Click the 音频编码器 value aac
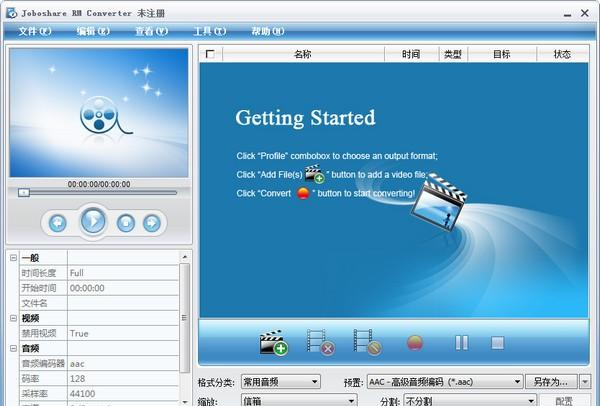The image size is (600, 406). (123, 364)
